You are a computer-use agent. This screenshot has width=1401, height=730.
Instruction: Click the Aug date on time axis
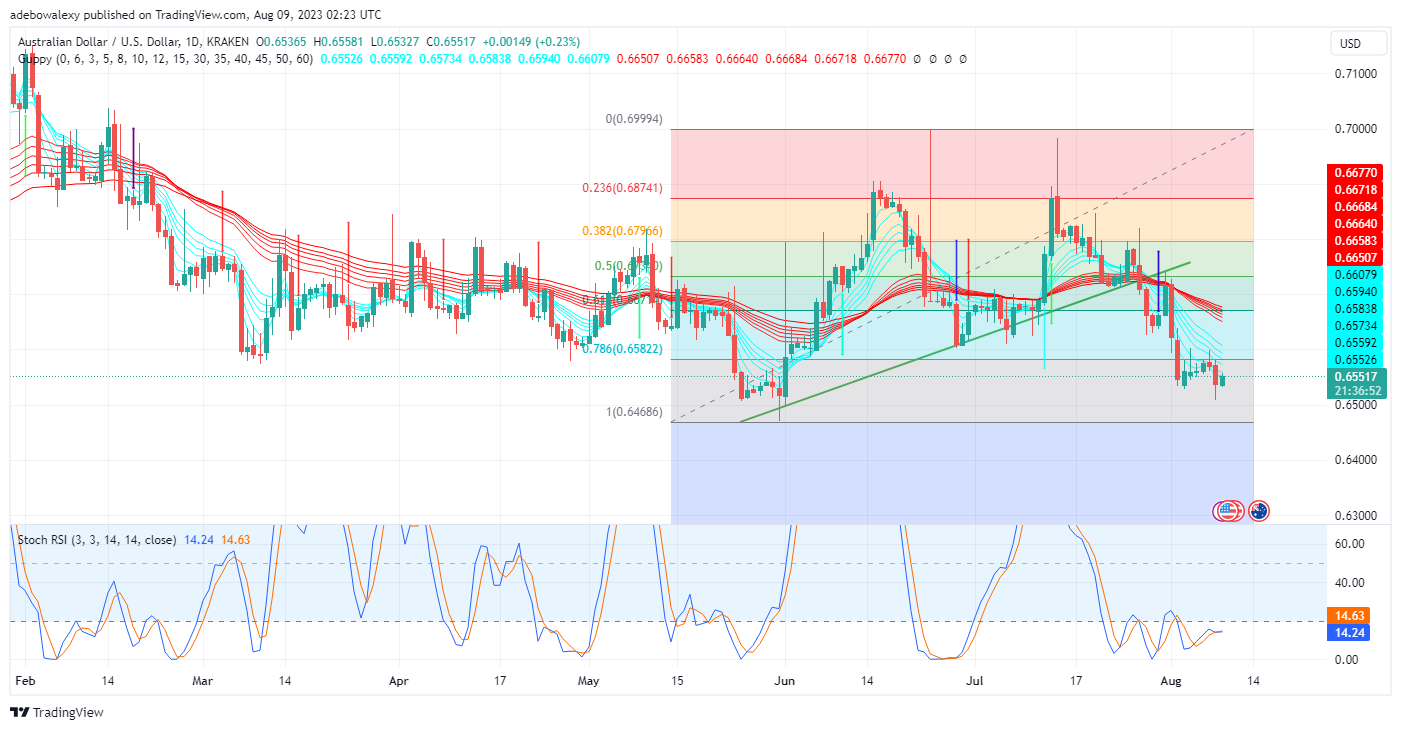1171,681
